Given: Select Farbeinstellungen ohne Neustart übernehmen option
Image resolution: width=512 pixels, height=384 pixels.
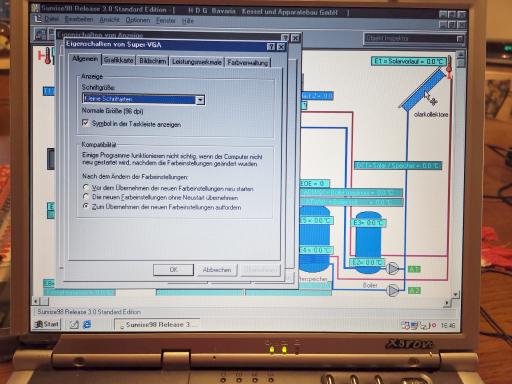Looking at the screenshot, I should pyautogui.click(x=86, y=197).
